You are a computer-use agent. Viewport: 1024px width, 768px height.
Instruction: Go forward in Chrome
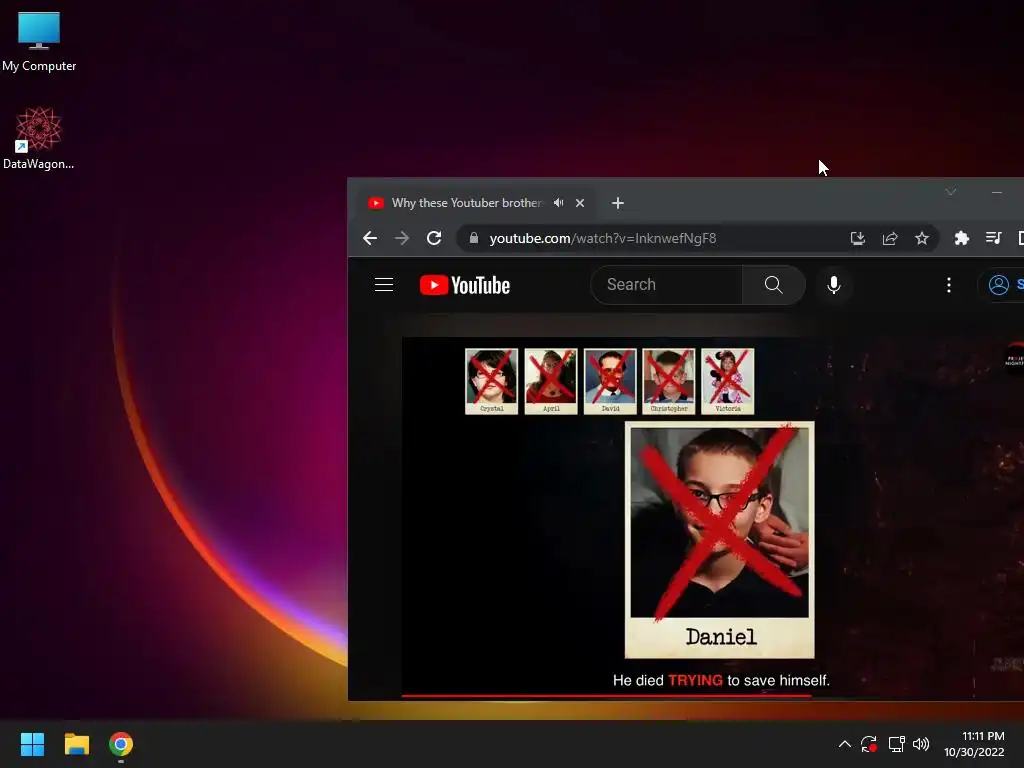[x=402, y=238]
